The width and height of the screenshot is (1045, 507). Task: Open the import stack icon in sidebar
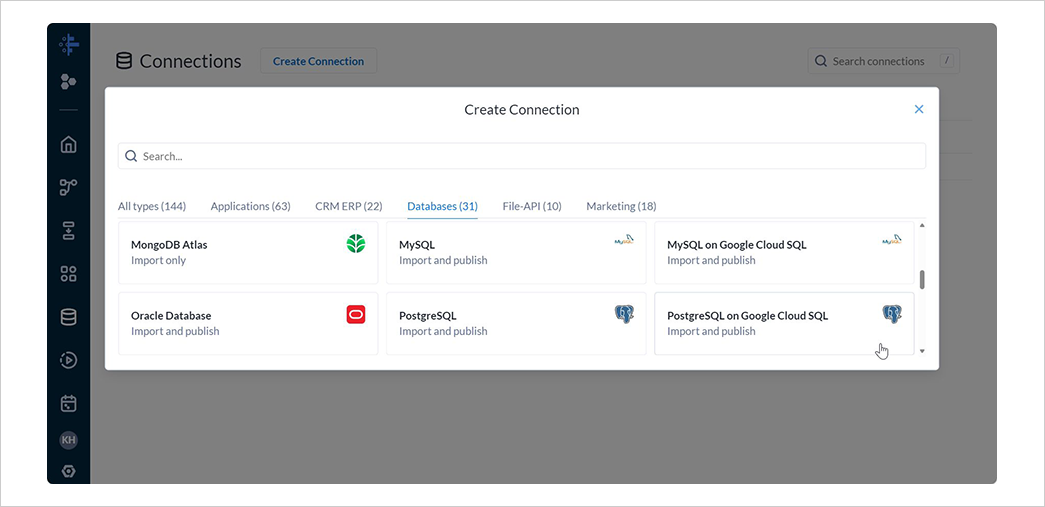click(x=69, y=231)
